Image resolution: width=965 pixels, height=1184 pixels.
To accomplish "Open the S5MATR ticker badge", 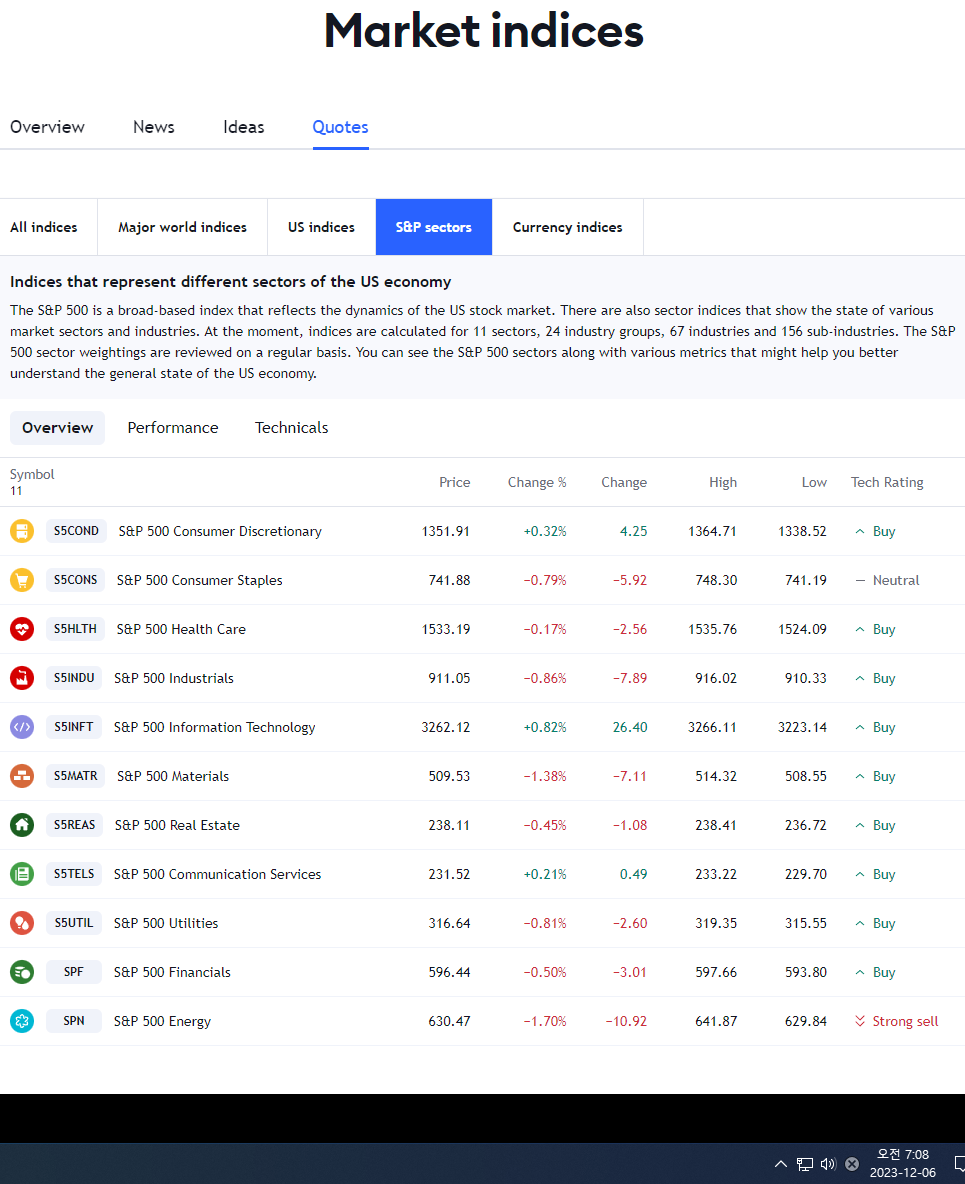I will pyautogui.click(x=76, y=775).
